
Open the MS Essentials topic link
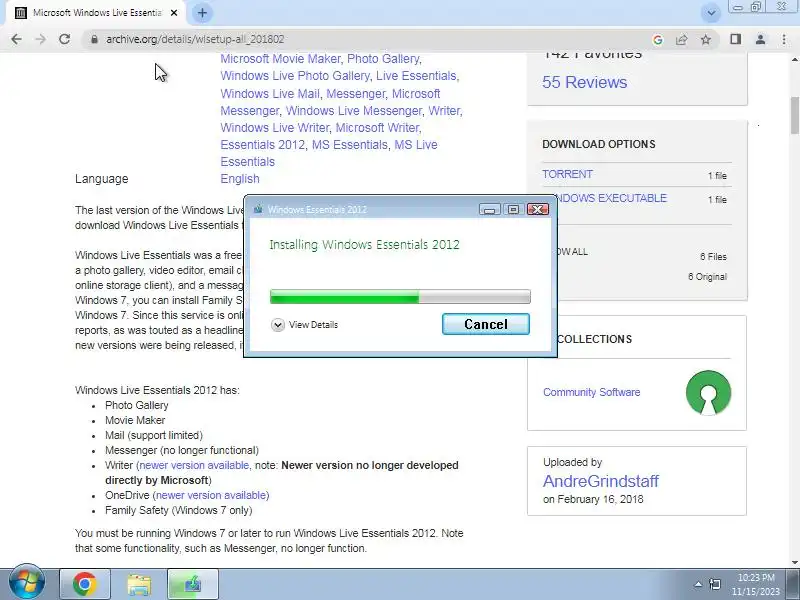349,145
